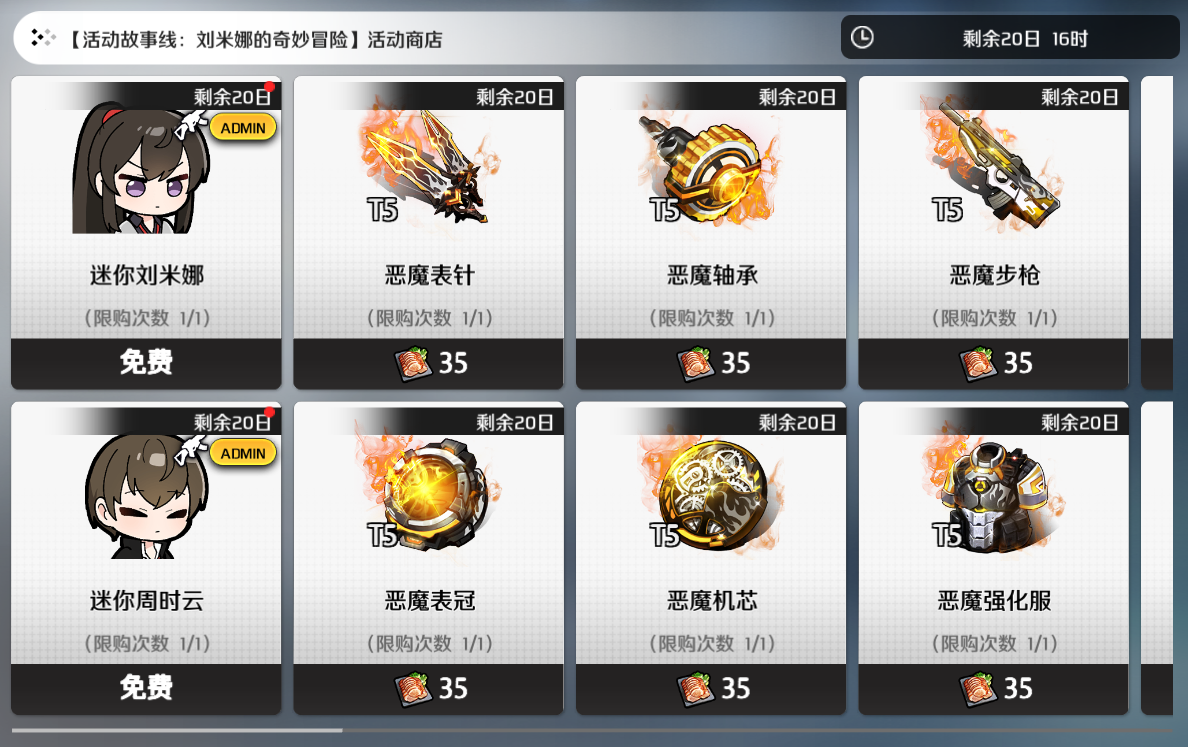Click the 恶魔强化服 T5 armor icon

[993, 494]
